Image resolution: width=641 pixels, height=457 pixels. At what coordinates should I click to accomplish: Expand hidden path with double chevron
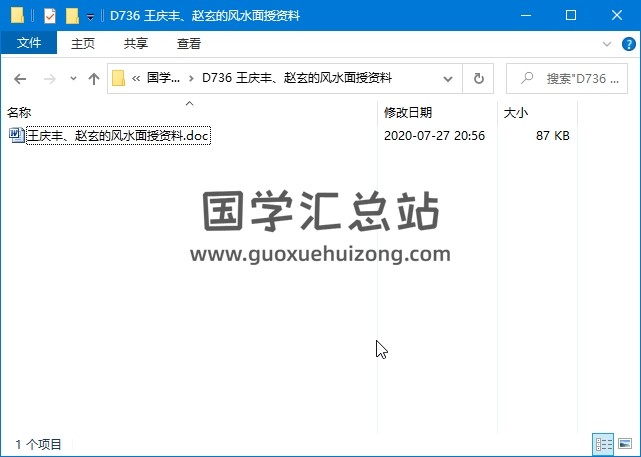136,78
